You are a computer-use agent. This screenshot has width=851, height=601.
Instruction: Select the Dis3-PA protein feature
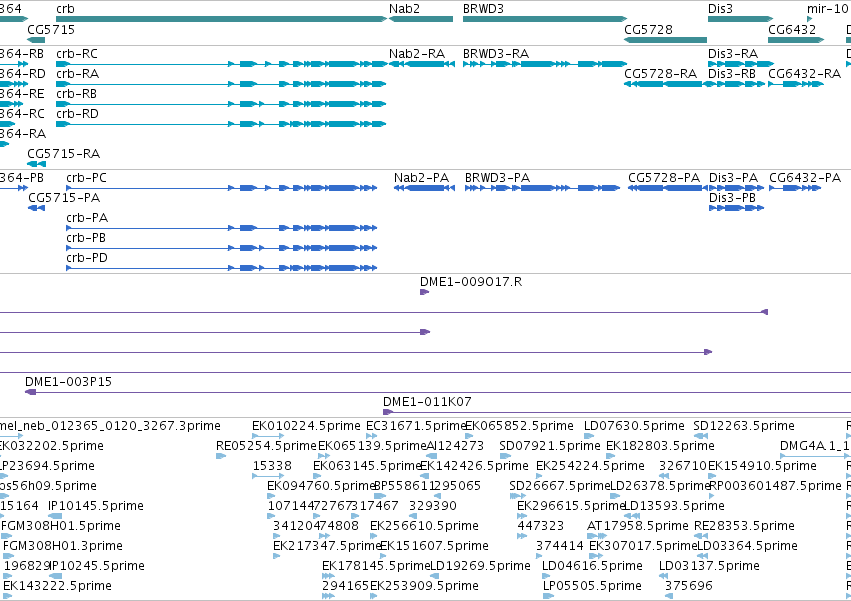tap(736, 188)
